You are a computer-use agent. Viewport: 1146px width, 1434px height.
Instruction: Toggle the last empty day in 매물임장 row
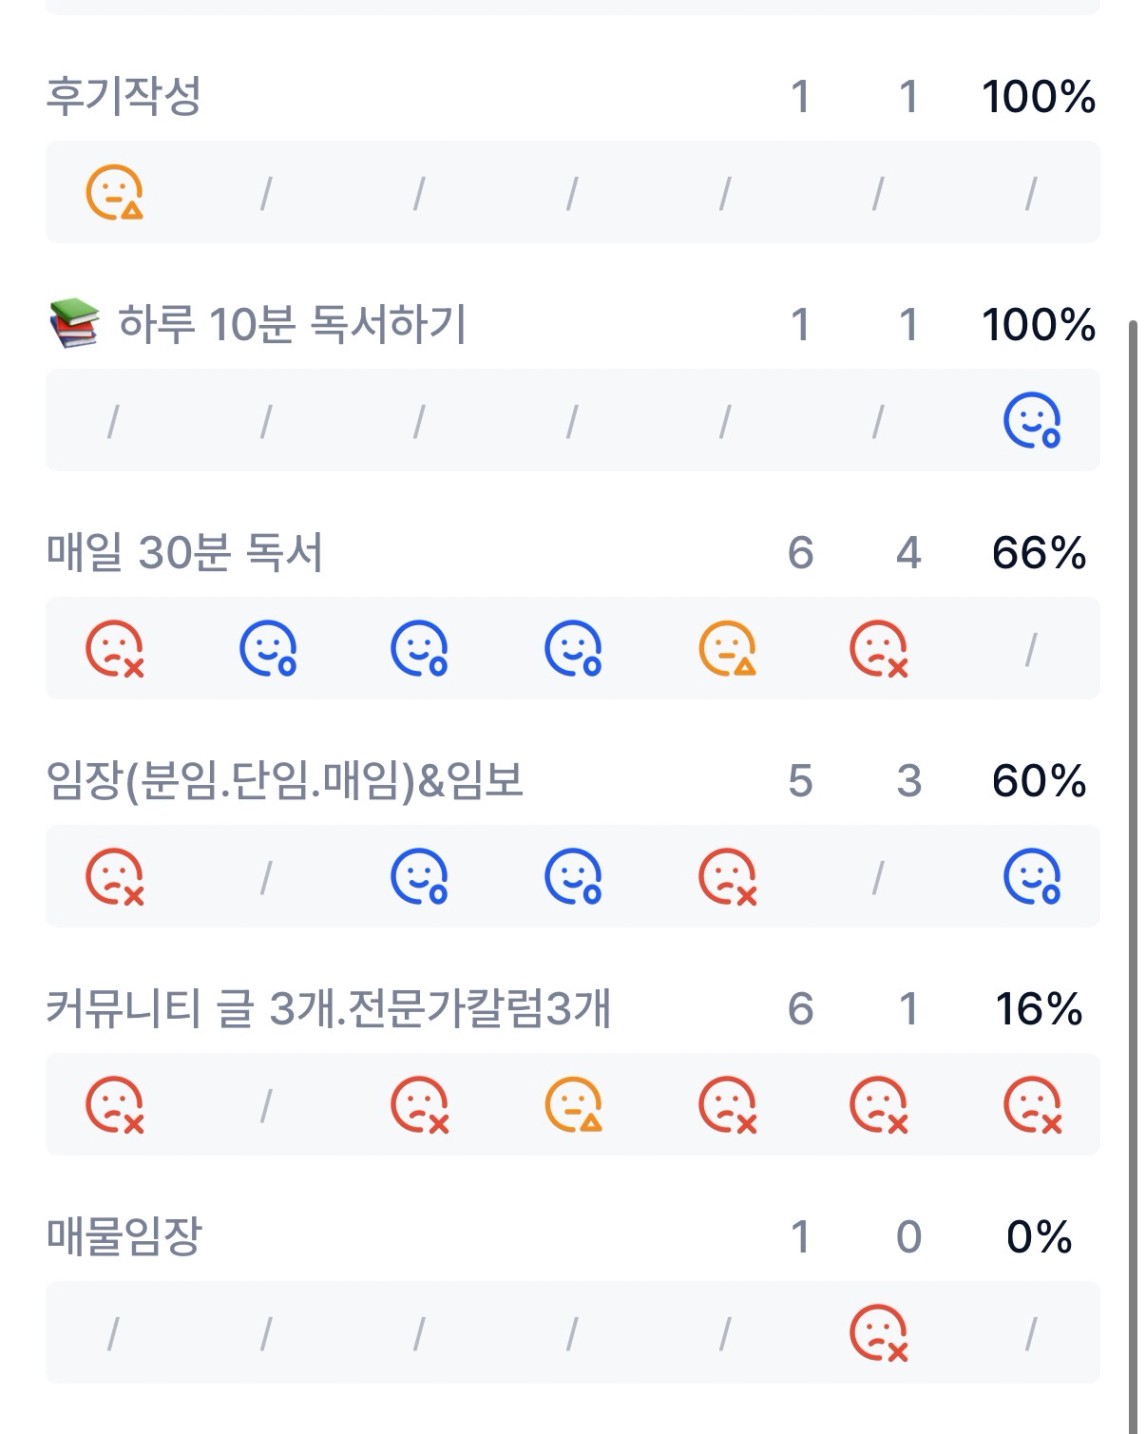pyautogui.click(x=1031, y=1334)
